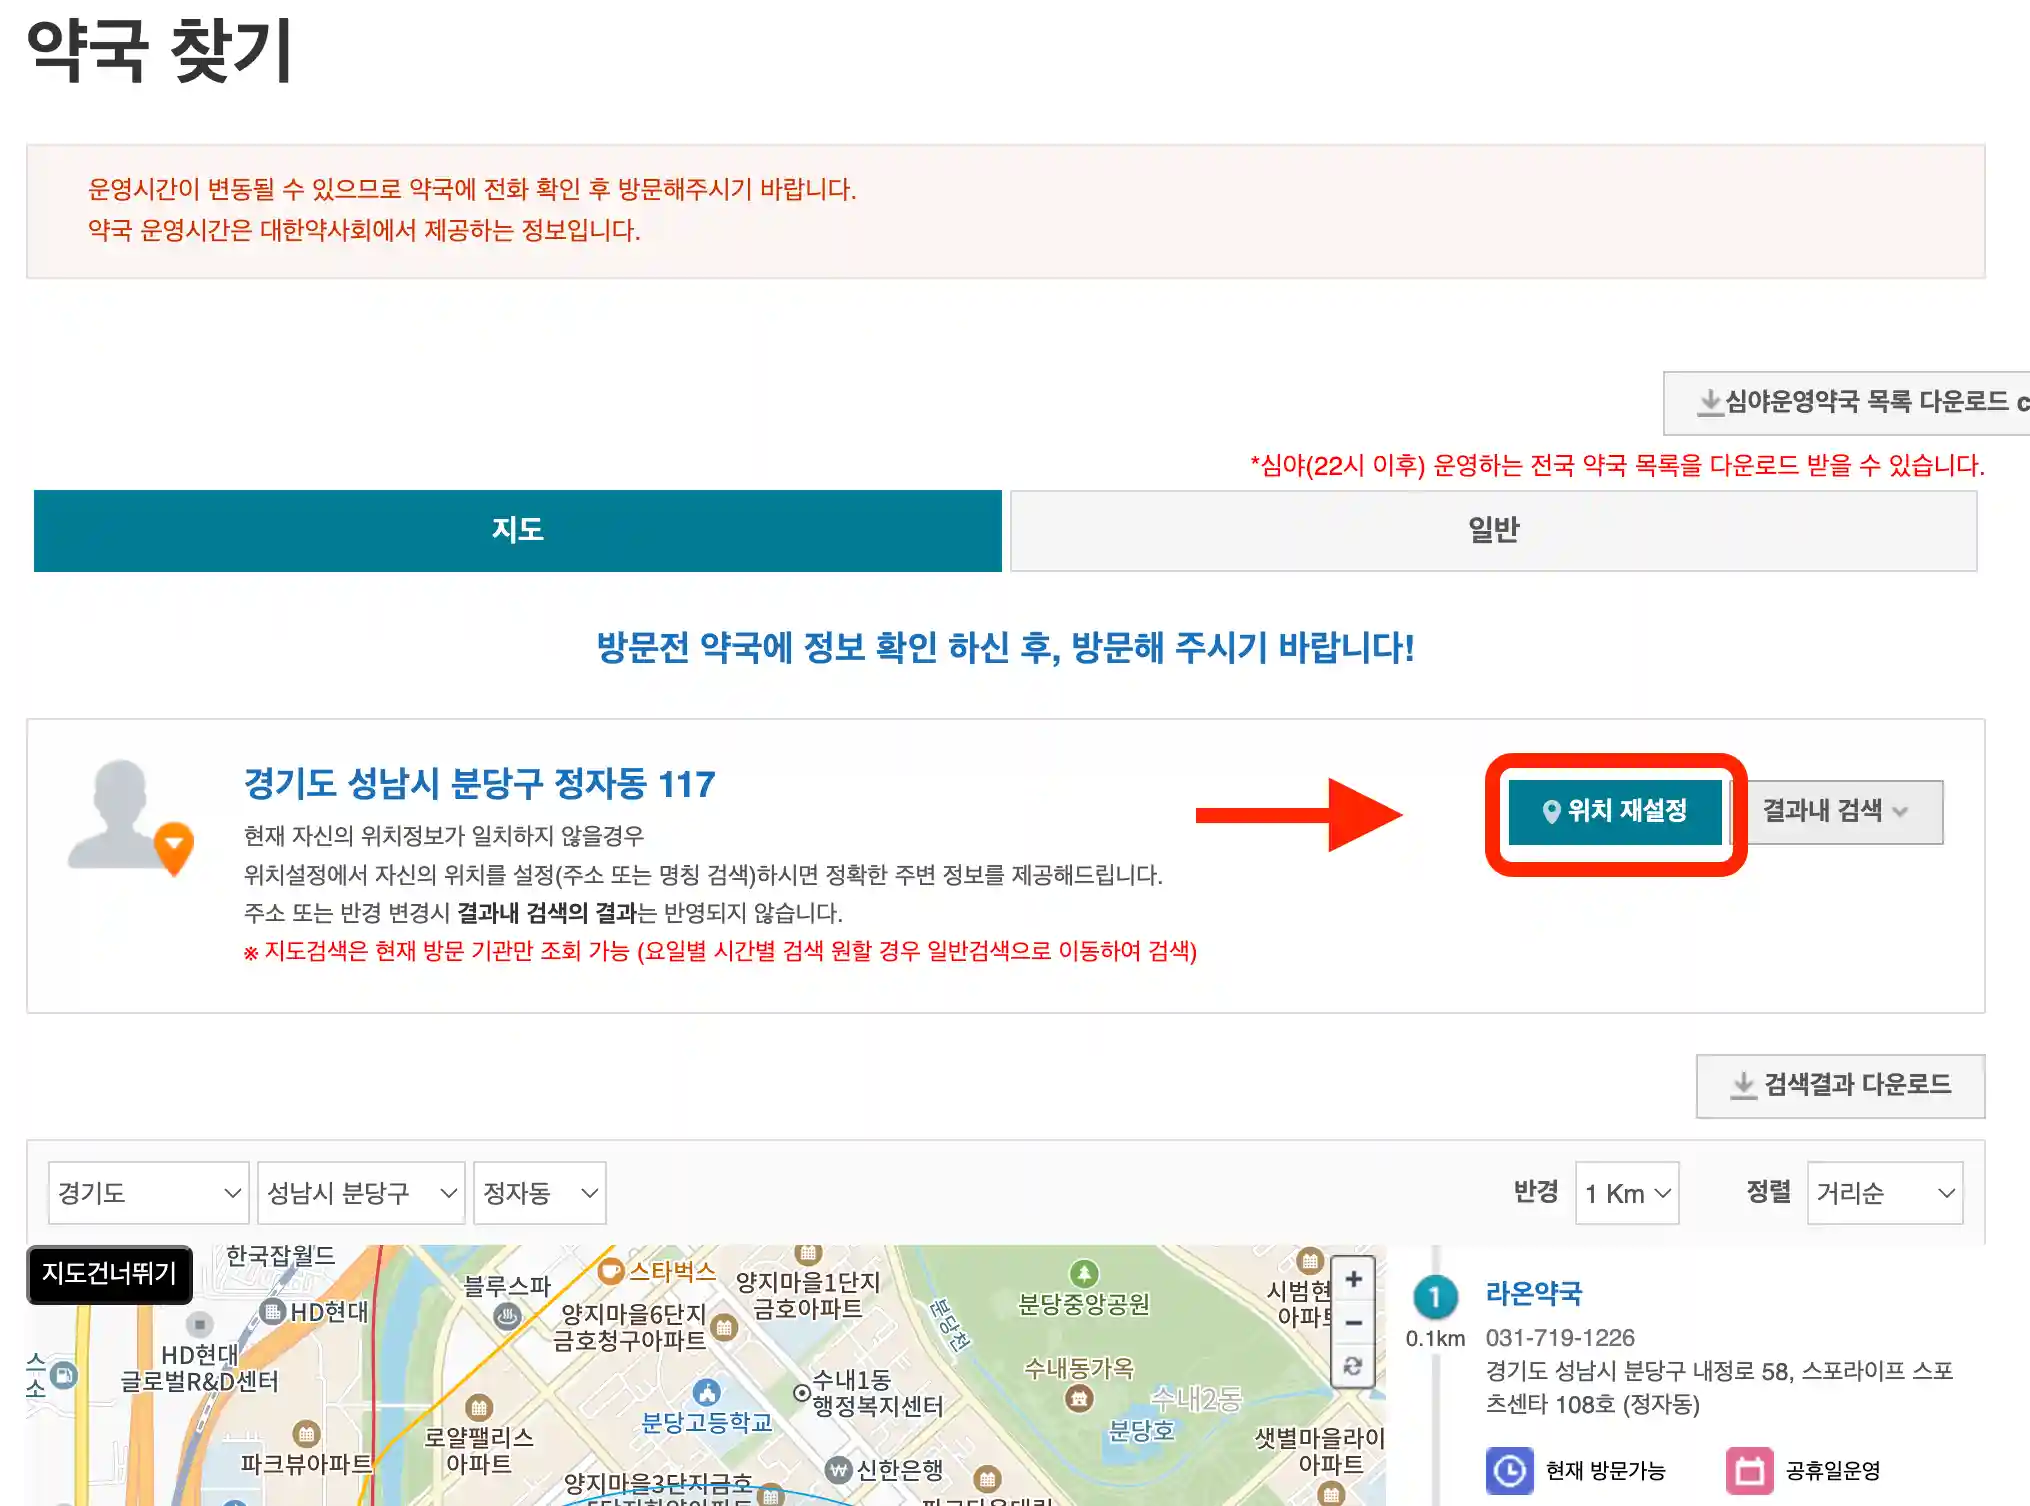Screen dimensions: 2030x1506
Task: Click the map refresh icon below zoom controls
Action: [1355, 1365]
